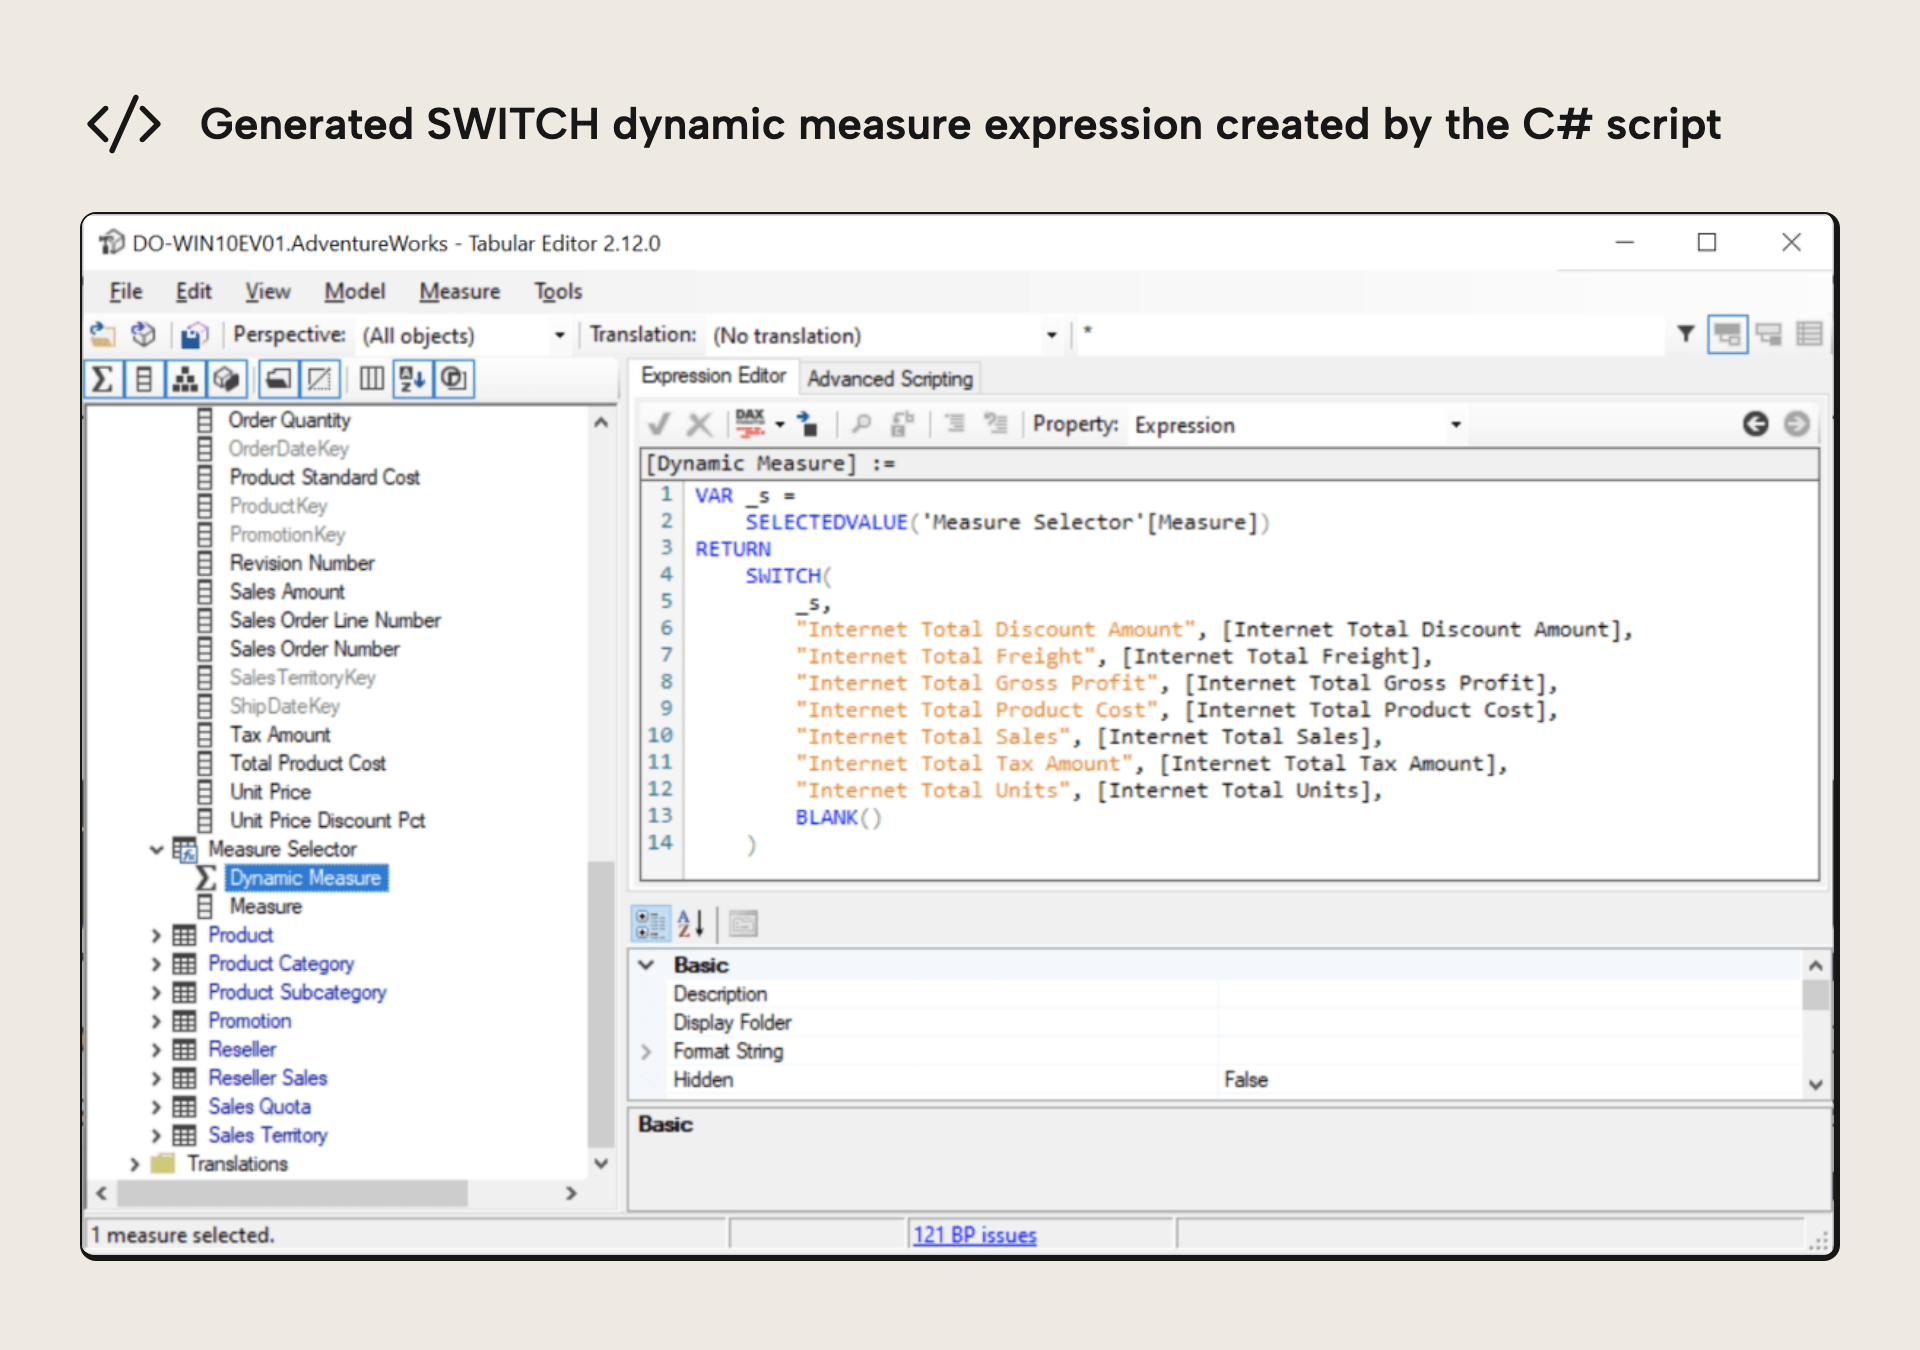Collapse the Measure Selector table node
This screenshot has height=1350, width=1920.
pos(156,850)
